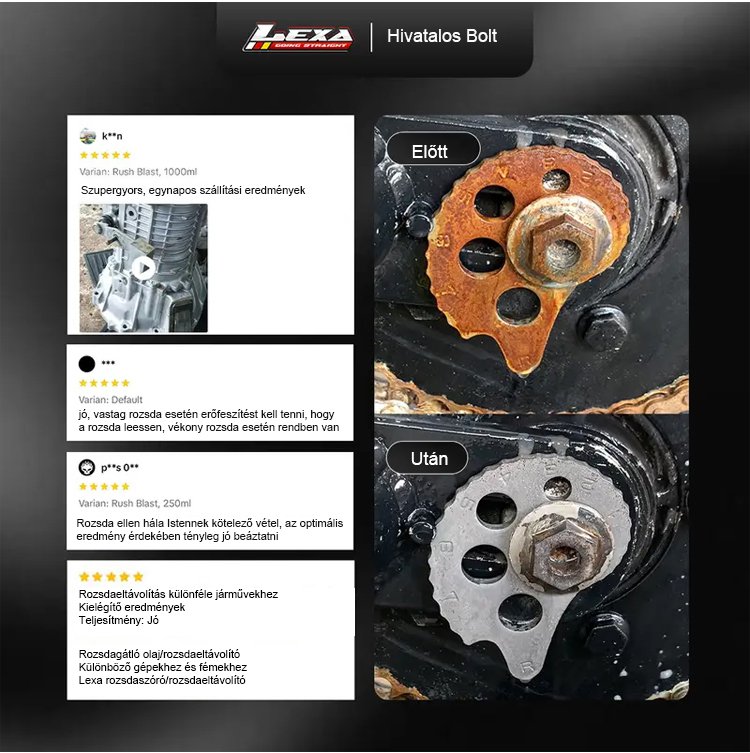Open the Hivatalos Bolt store label

pos(442,36)
